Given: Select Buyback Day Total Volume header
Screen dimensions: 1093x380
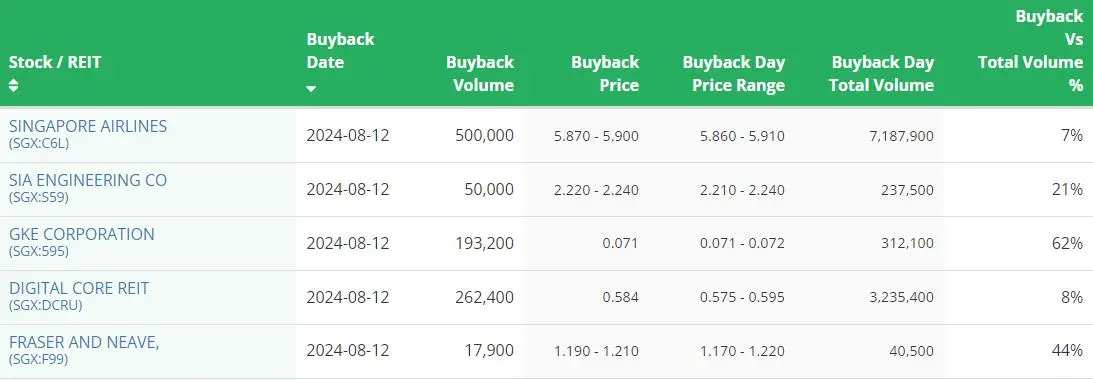Looking at the screenshot, I should coord(882,73).
